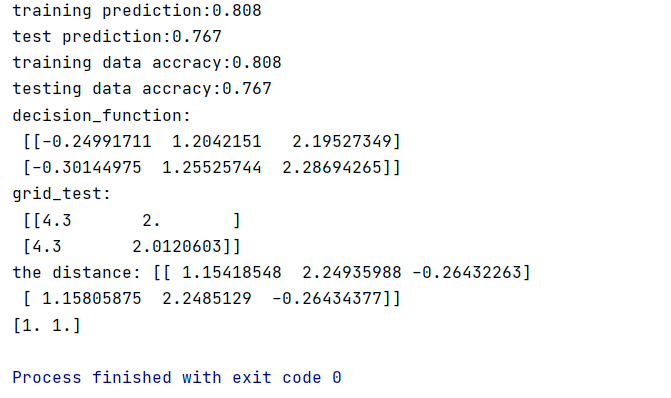Click the grid_test label line

click(x=62, y=194)
